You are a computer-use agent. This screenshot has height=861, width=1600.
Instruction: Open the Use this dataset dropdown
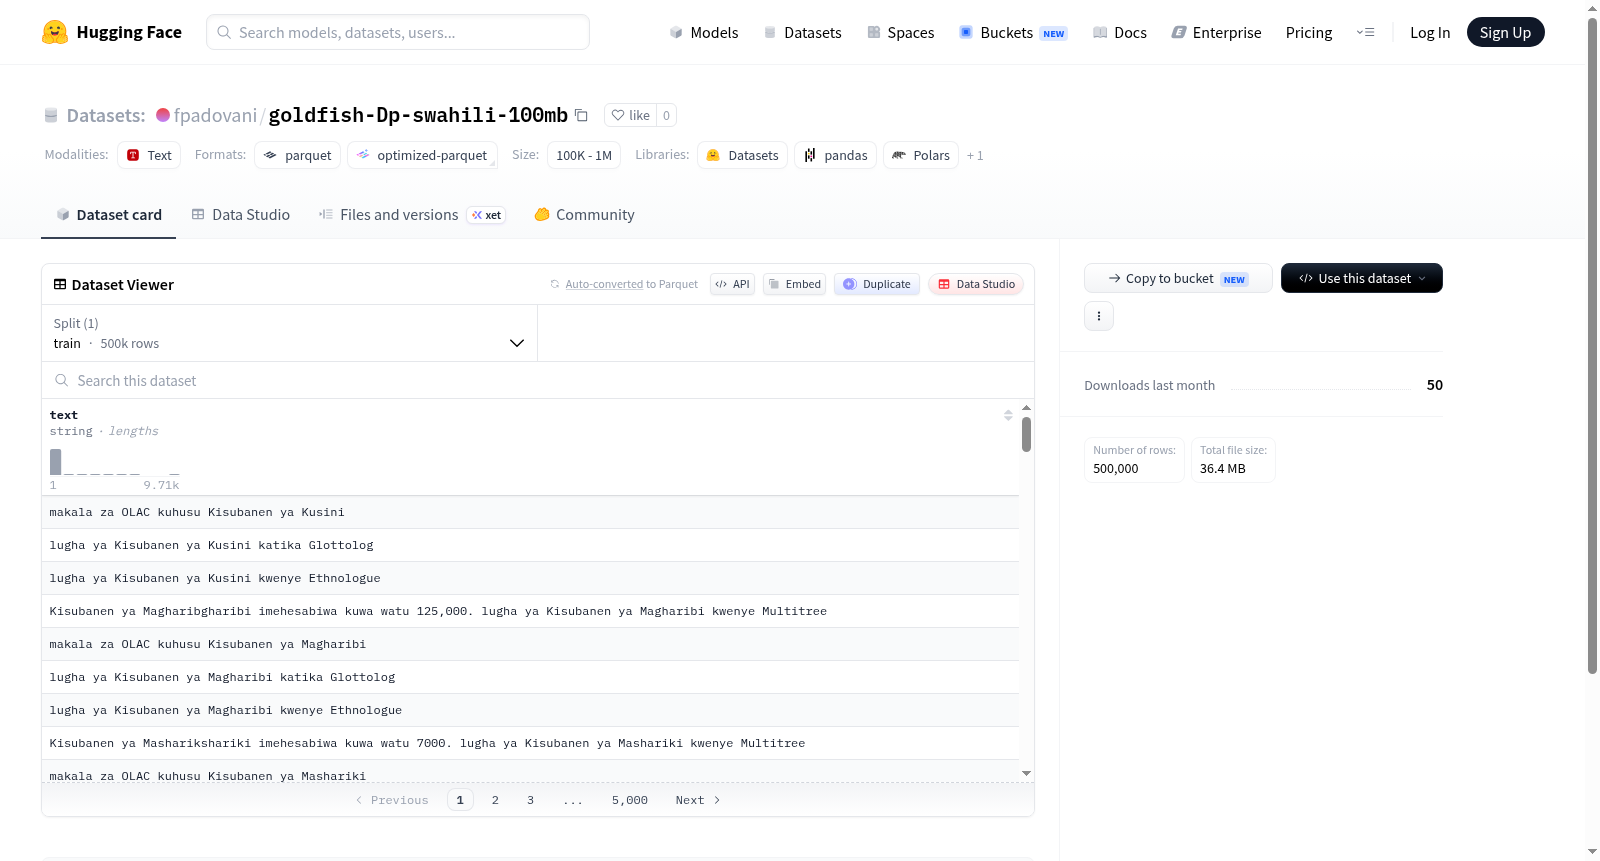(x=1362, y=278)
